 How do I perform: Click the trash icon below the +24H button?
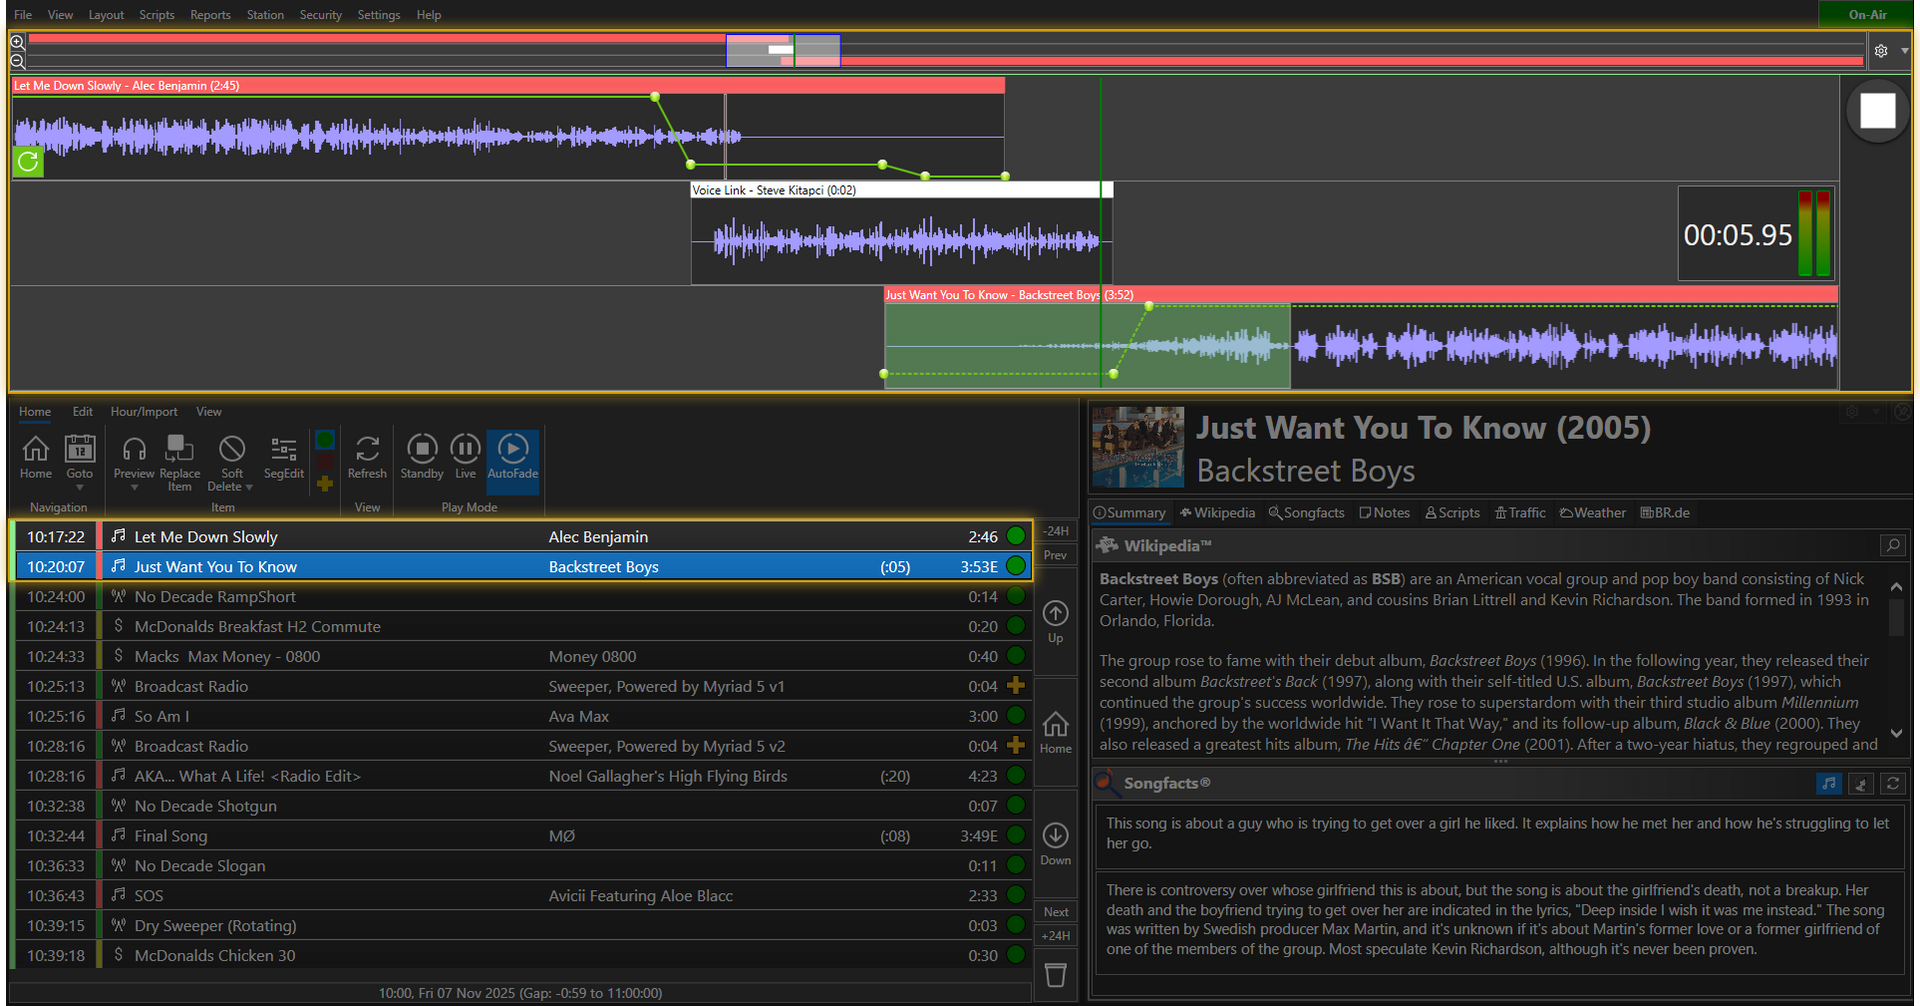(1055, 975)
